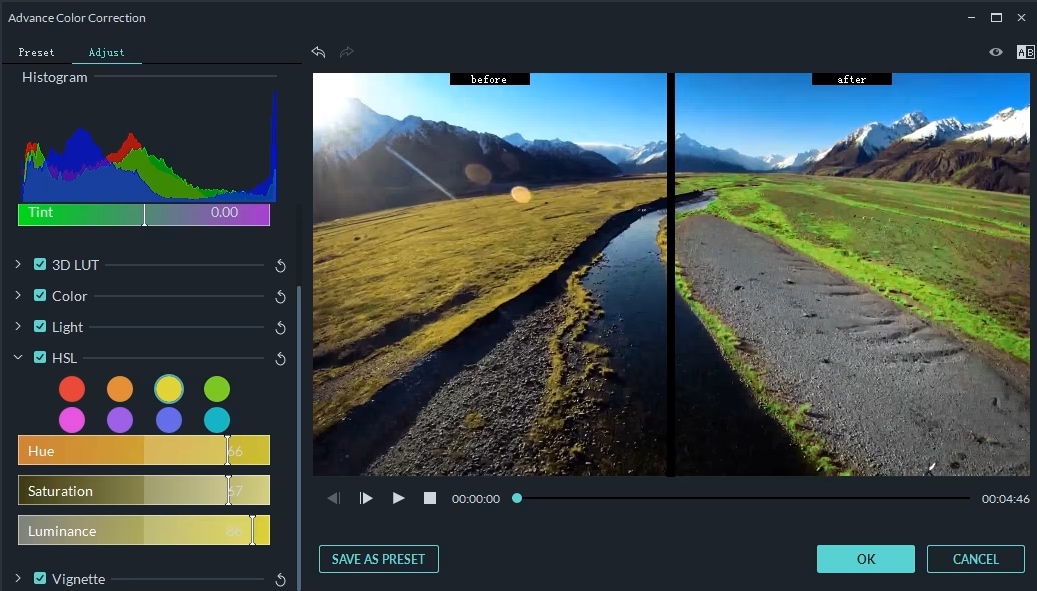Step forward one frame
The width and height of the screenshot is (1037, 591).
tap(366, 498)
